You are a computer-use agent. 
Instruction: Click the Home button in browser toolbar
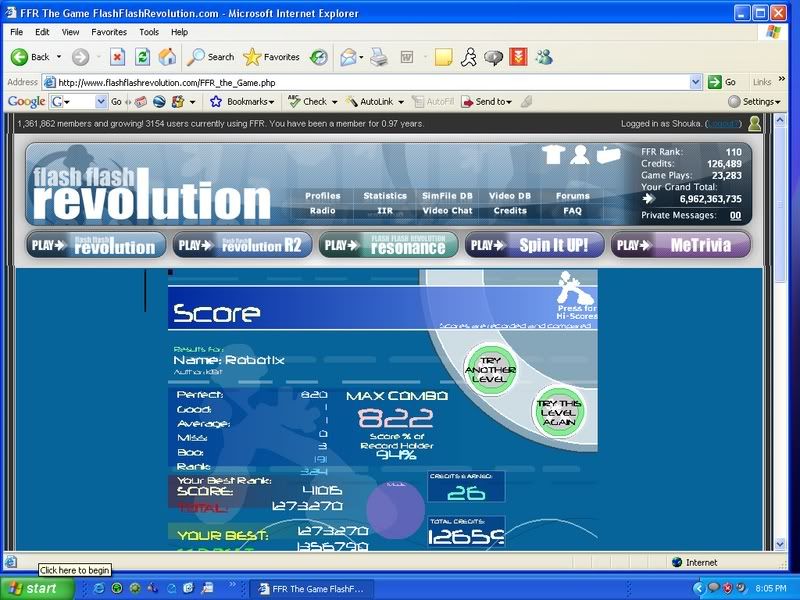(168, 57)
